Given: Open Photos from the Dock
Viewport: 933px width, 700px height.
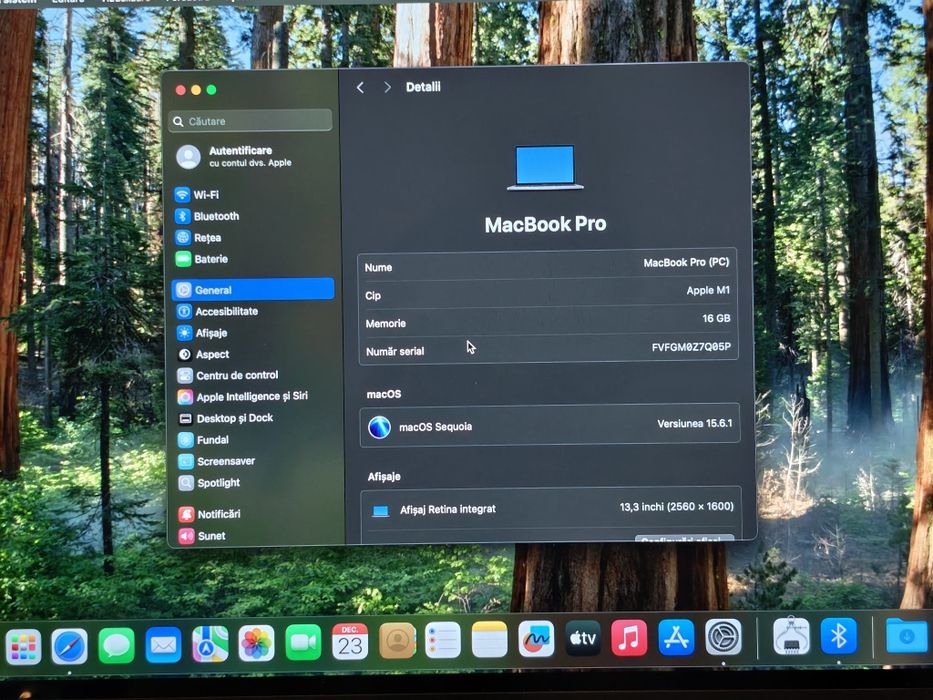Looking at the screenshot, I should [x=256, y=643].
